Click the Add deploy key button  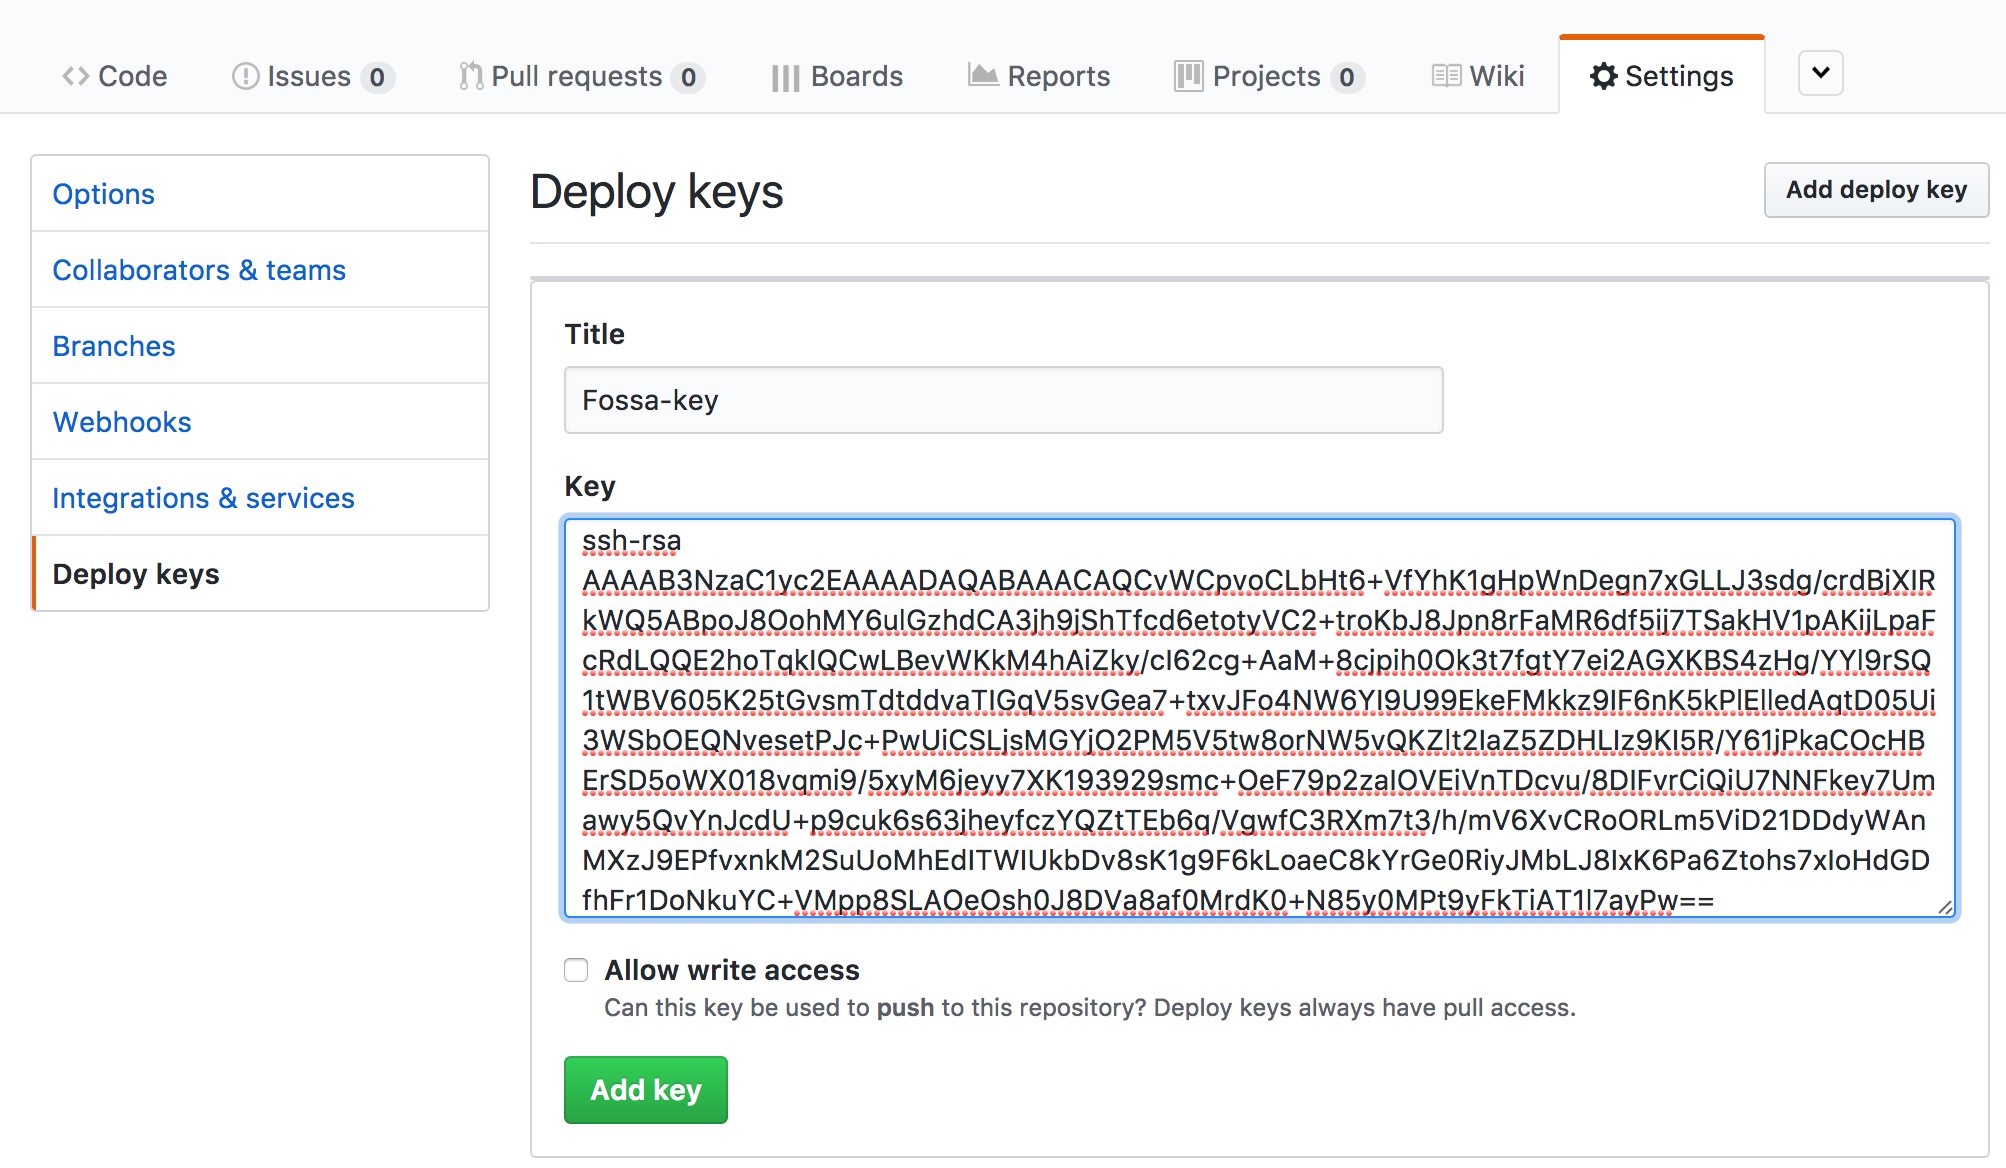tap(1876, 190)
